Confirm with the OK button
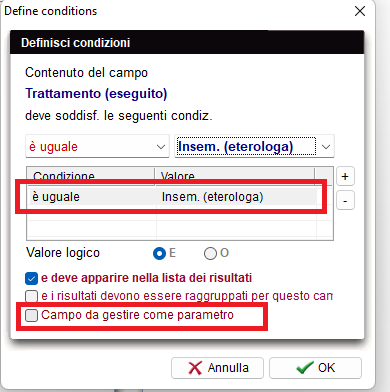Viewport: 390px width, 392px height. [x=315, y=368]
